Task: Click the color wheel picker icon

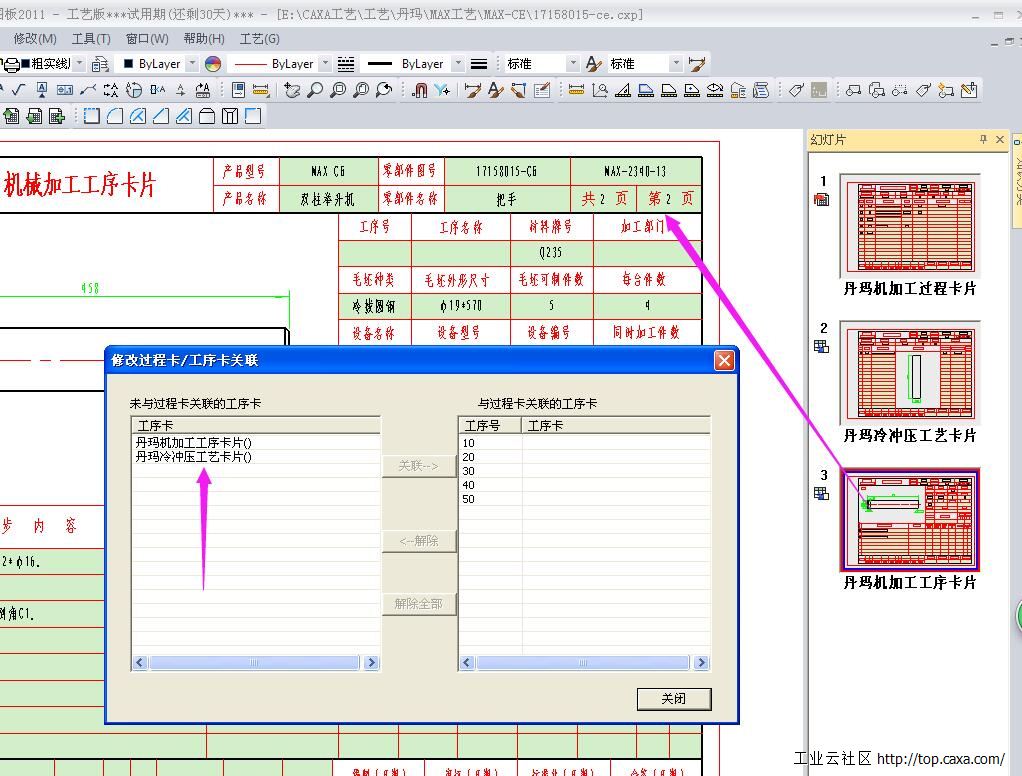Action: click(213, 64)
